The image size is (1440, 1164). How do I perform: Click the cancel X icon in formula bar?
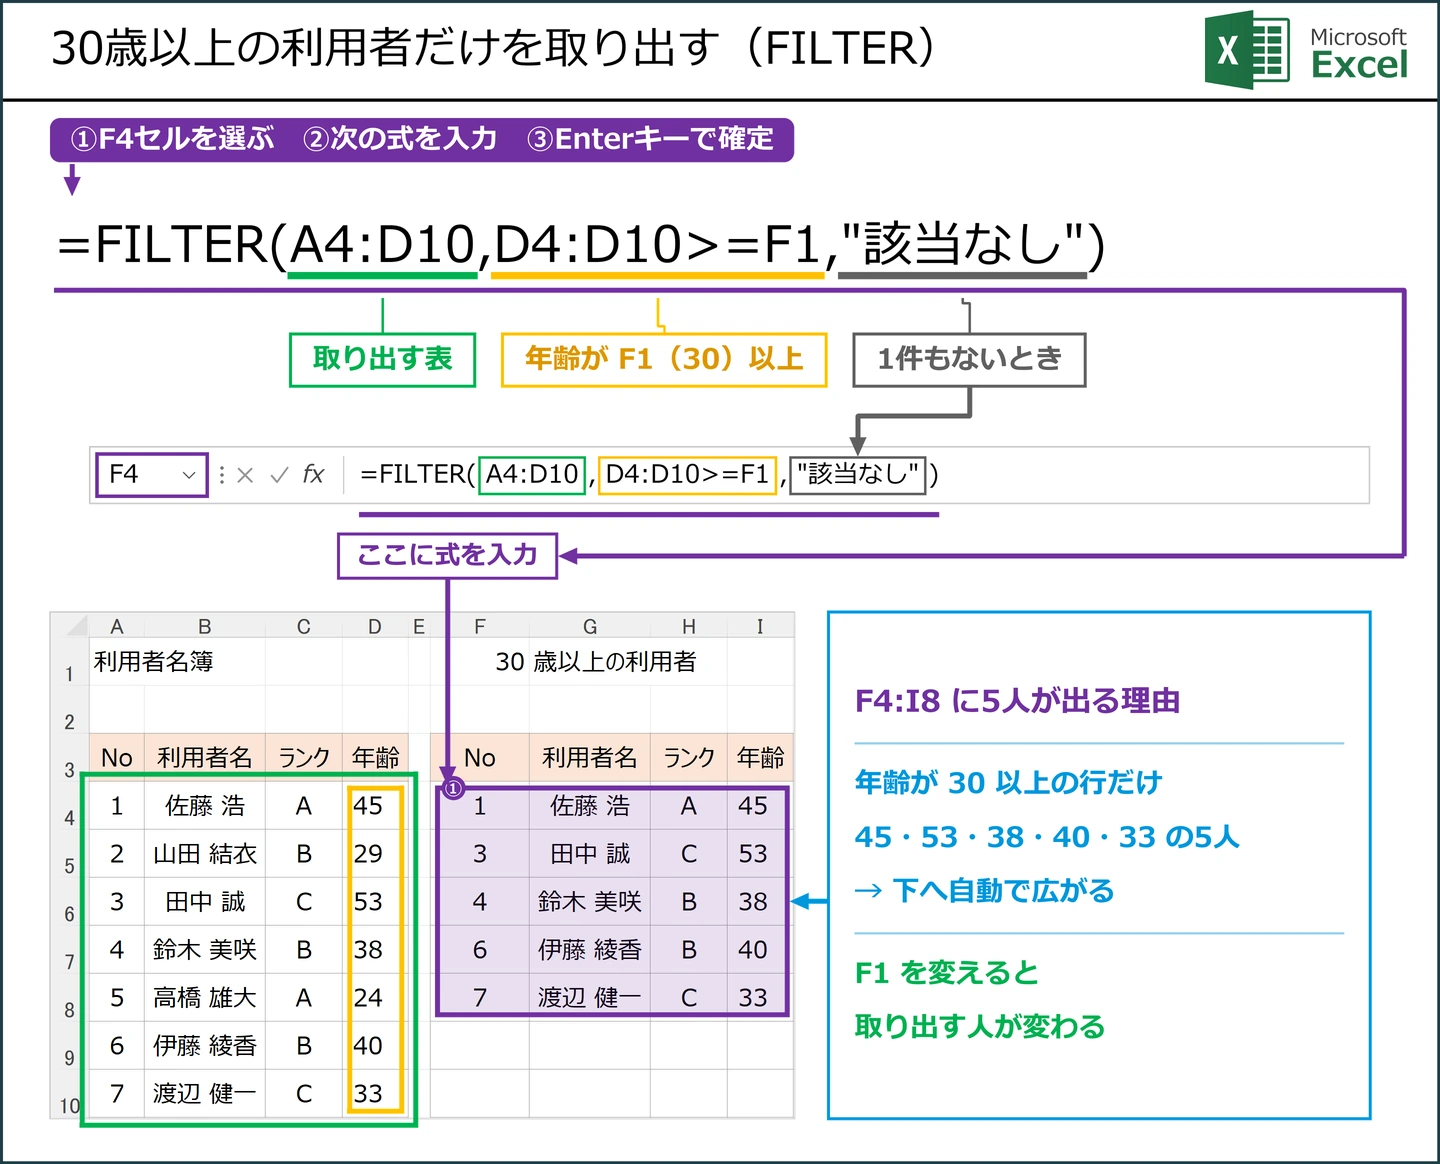coord(245,475)
